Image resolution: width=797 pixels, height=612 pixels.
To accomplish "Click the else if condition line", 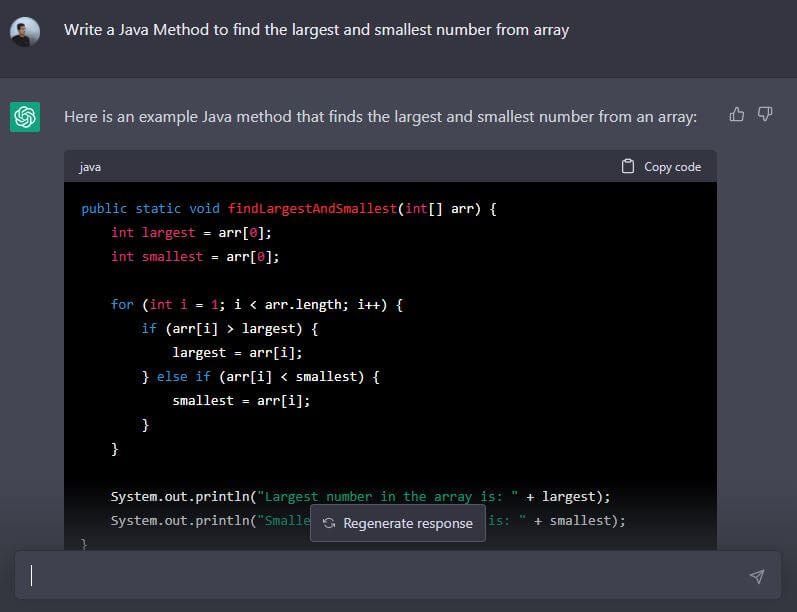I will pyautogui.click(x=260, y=376).
